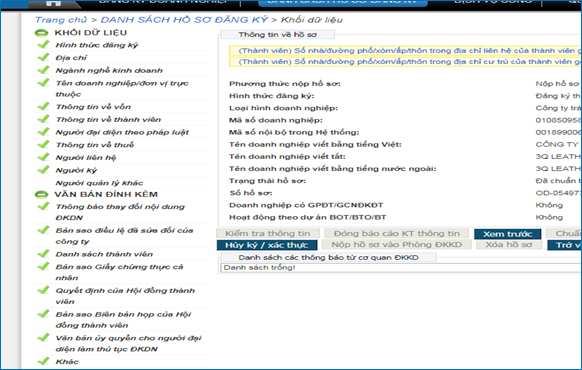Image resolution: width=582 pixels, height=370 pixels.
Task: Click Mã số doanh nghiệp label
Action: coord(276,120)
